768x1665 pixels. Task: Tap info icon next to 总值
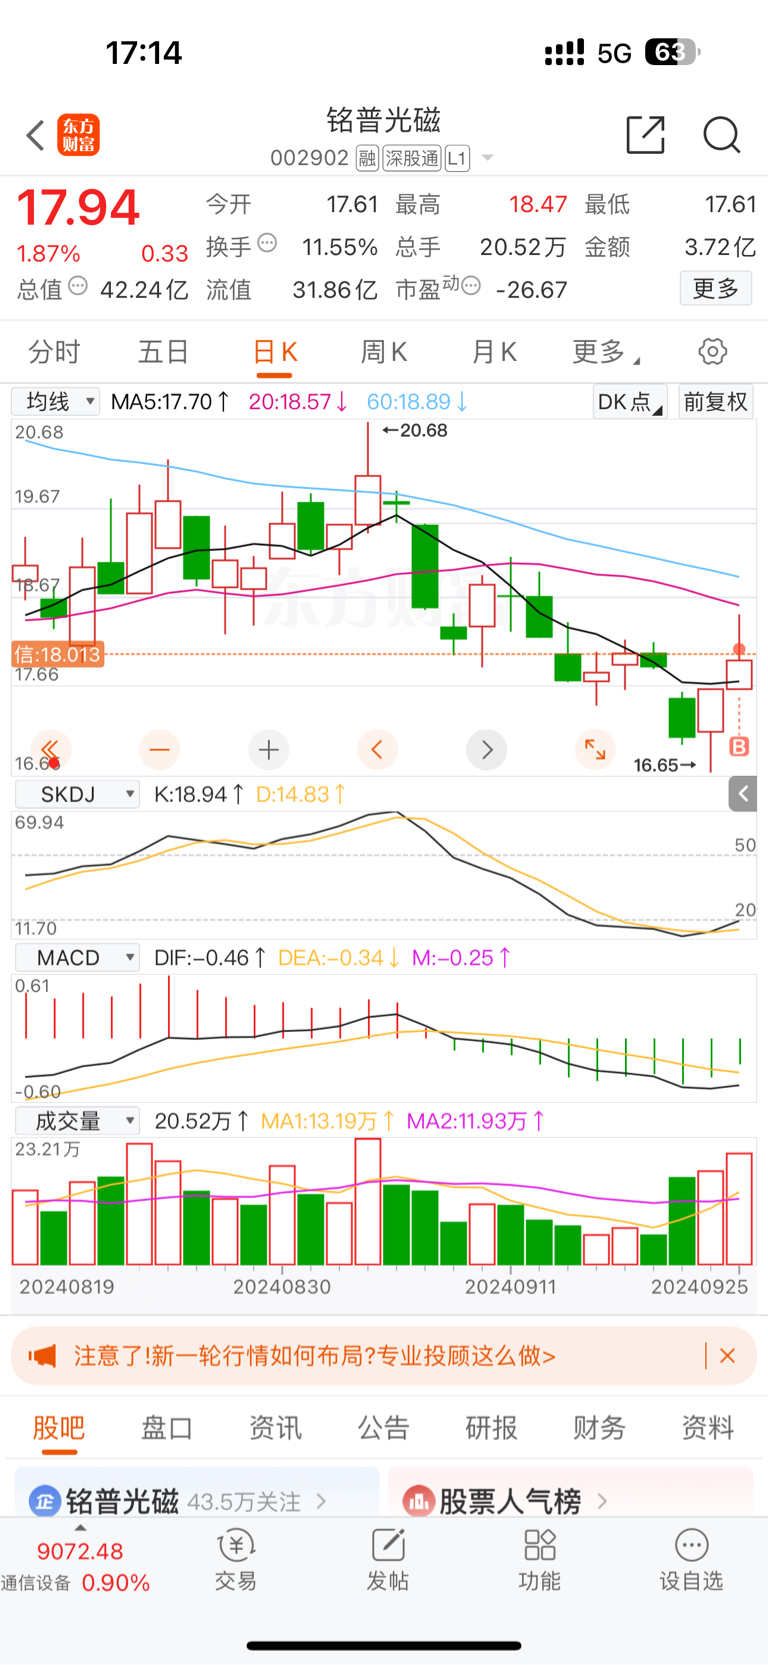pyautogui.click(x=78, y=286)
